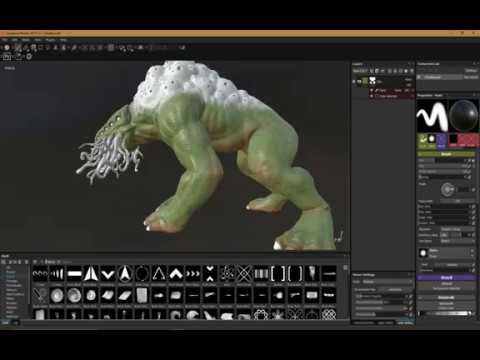The height and width of the screenshot is (360, 480).
Task: Select the double triangle spike alpha in shelf
Action: (91, 274)
